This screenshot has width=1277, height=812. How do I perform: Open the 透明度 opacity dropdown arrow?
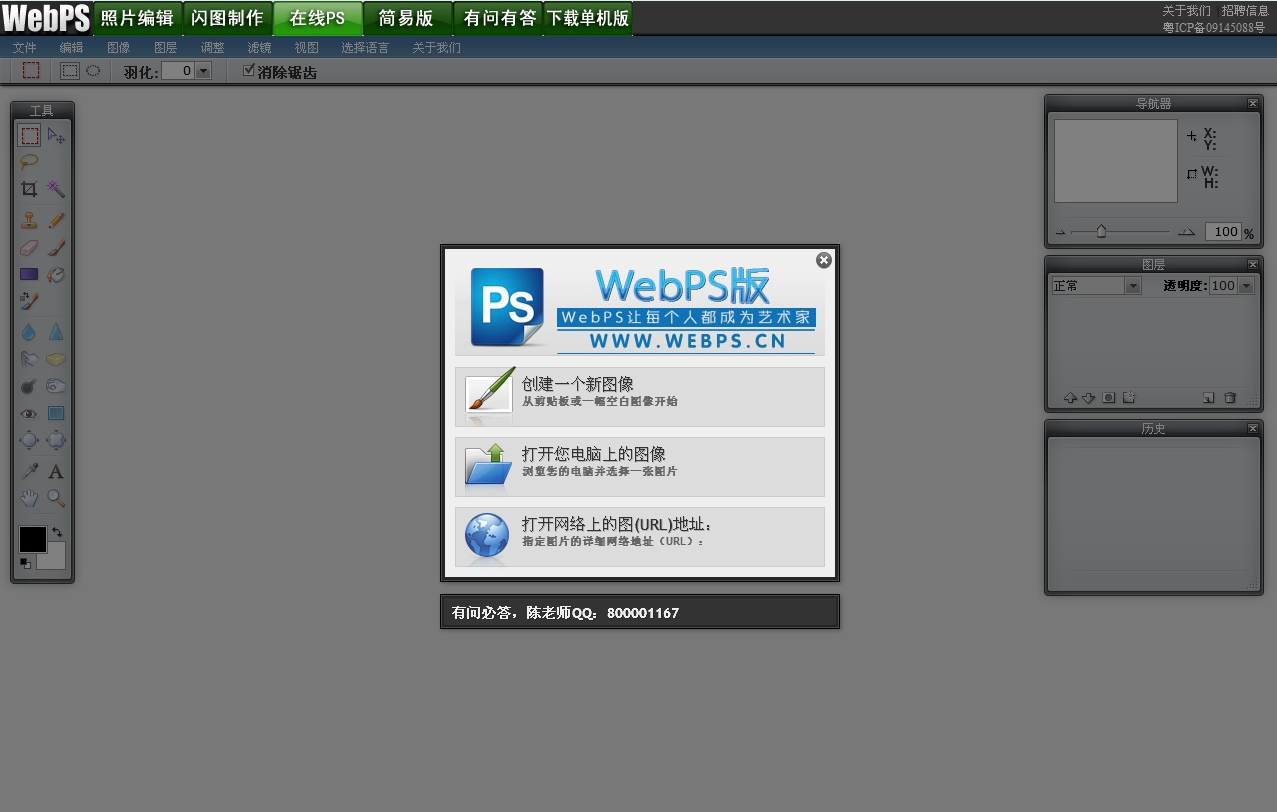[1246, 286]
